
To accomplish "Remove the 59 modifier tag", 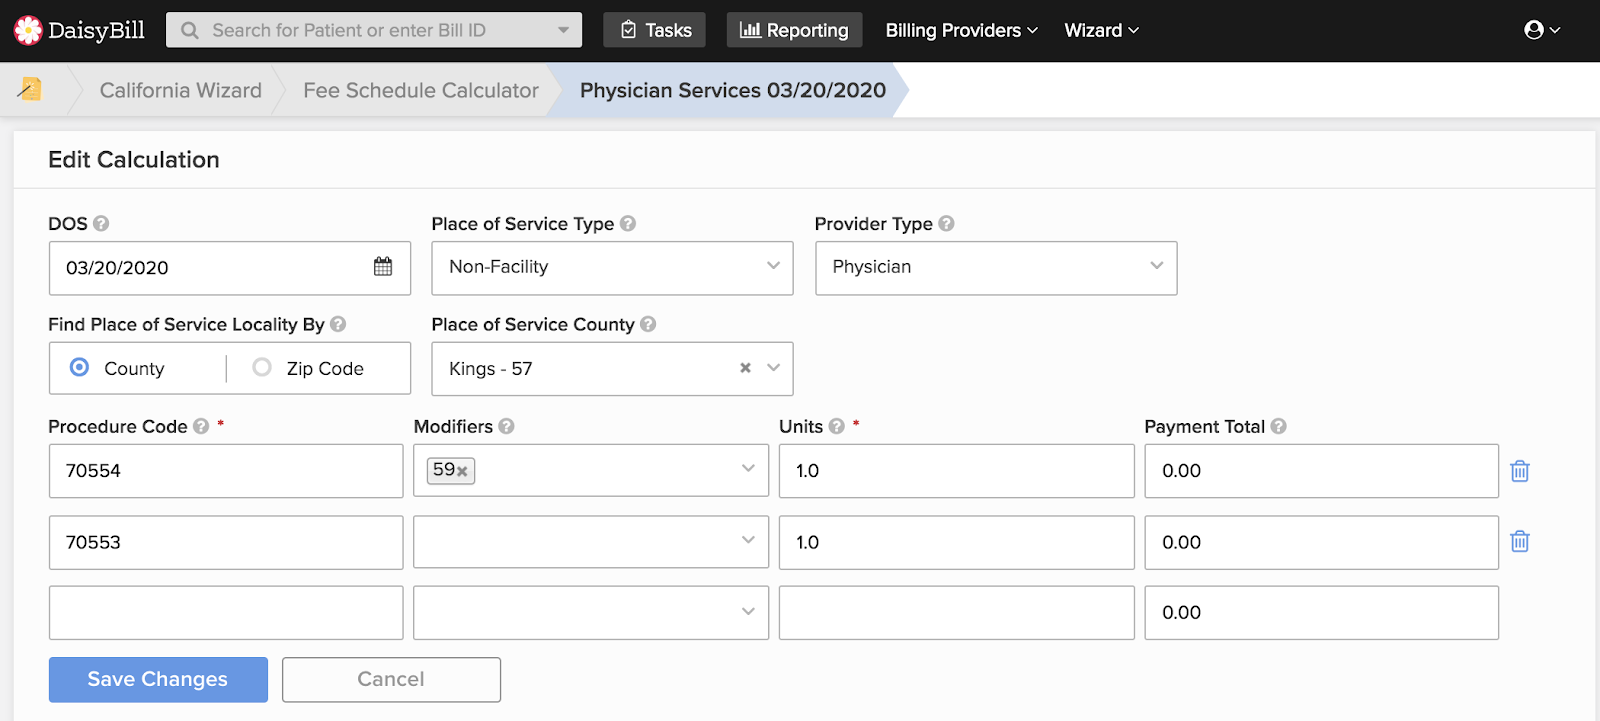I will pos(462,472).
